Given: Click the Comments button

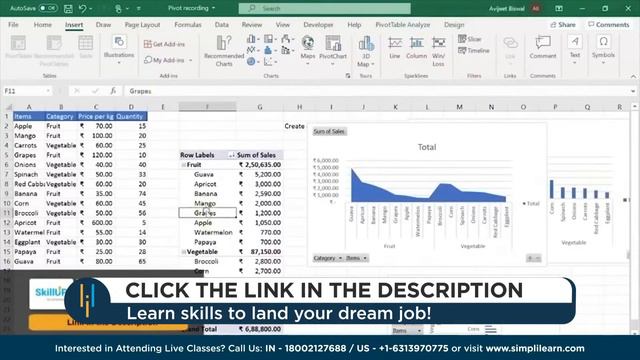Looking at the screenshot, I should [609, 25].
